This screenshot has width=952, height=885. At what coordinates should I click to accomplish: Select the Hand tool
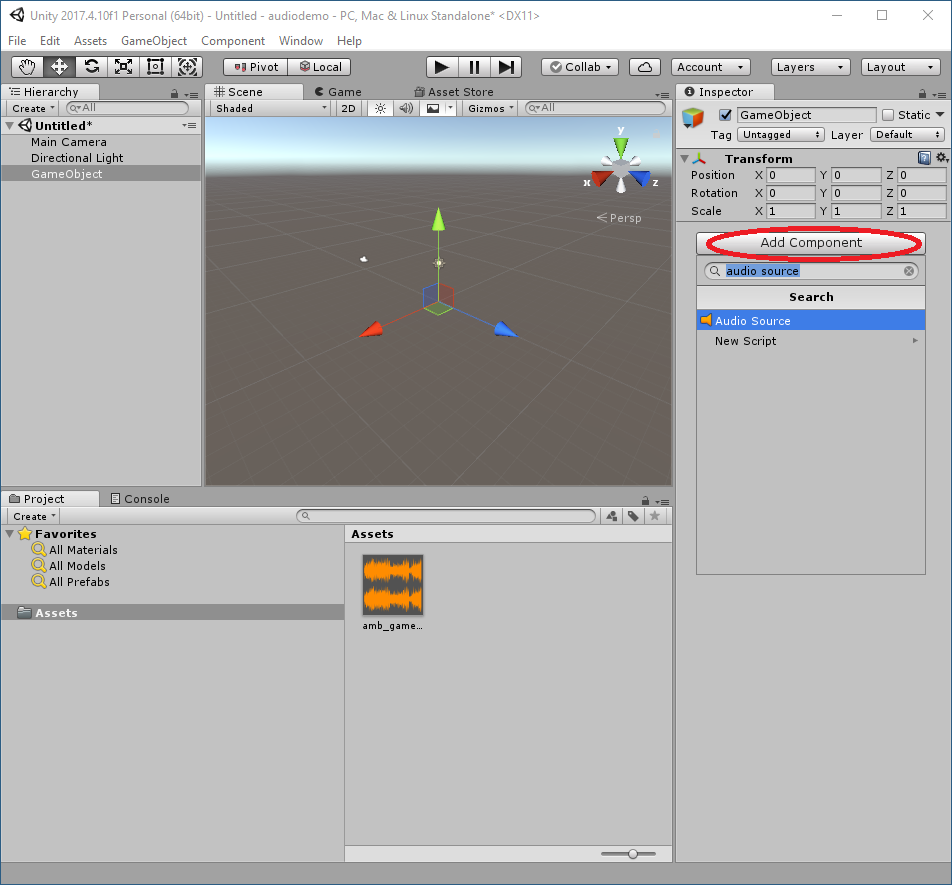pos(27,67)
